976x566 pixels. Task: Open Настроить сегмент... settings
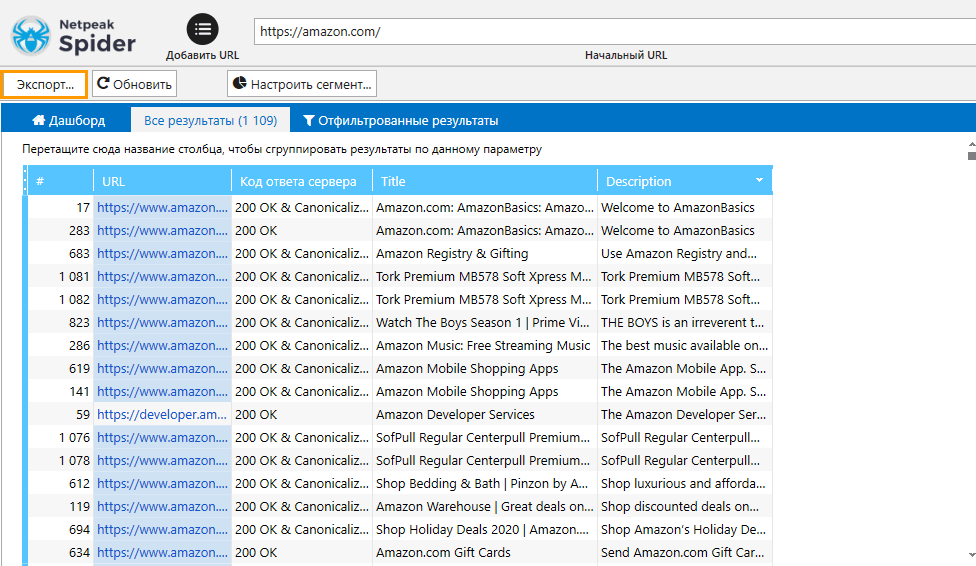click(302, 84)
